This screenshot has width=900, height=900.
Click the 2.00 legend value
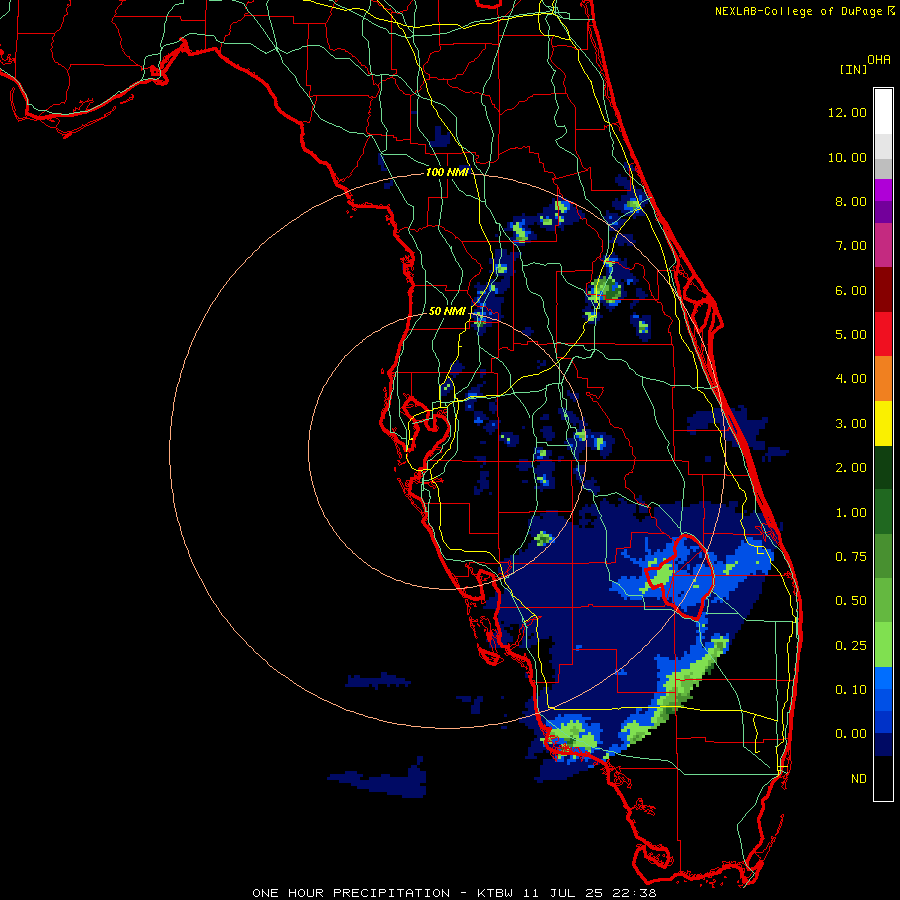[x=851, y=468]
